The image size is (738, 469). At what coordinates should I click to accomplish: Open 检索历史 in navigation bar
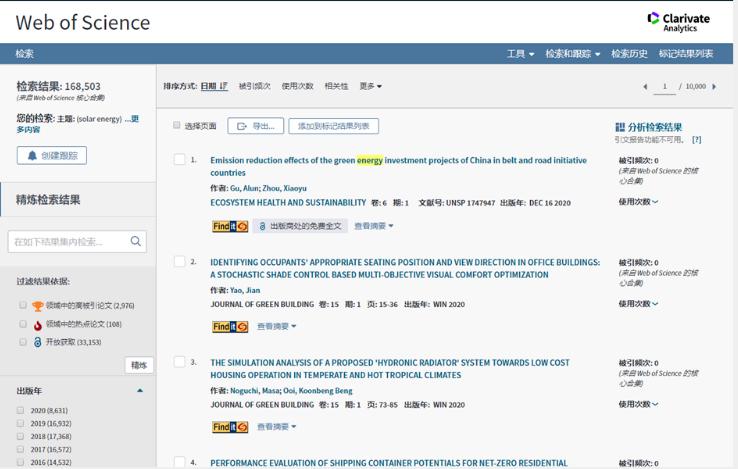pos(629,54)
